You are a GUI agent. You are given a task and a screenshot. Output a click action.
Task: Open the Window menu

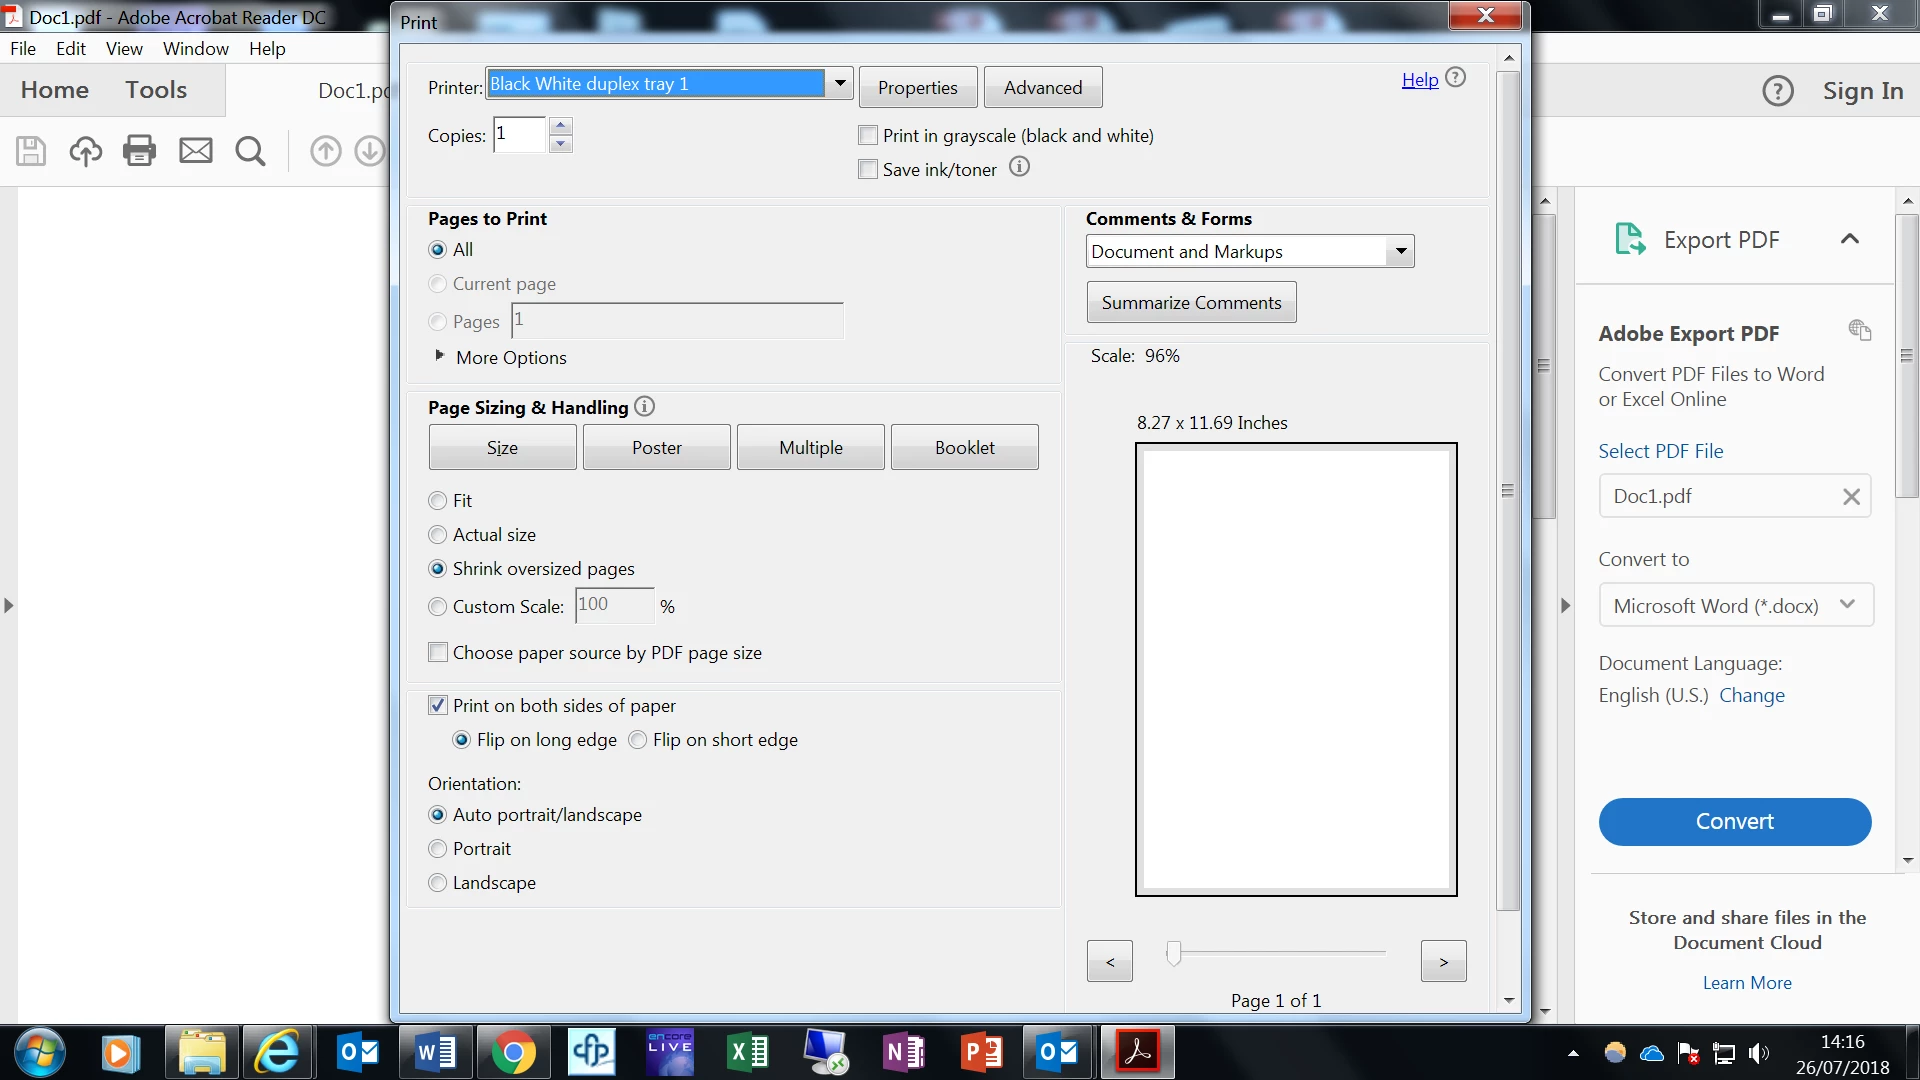point(195,48)
